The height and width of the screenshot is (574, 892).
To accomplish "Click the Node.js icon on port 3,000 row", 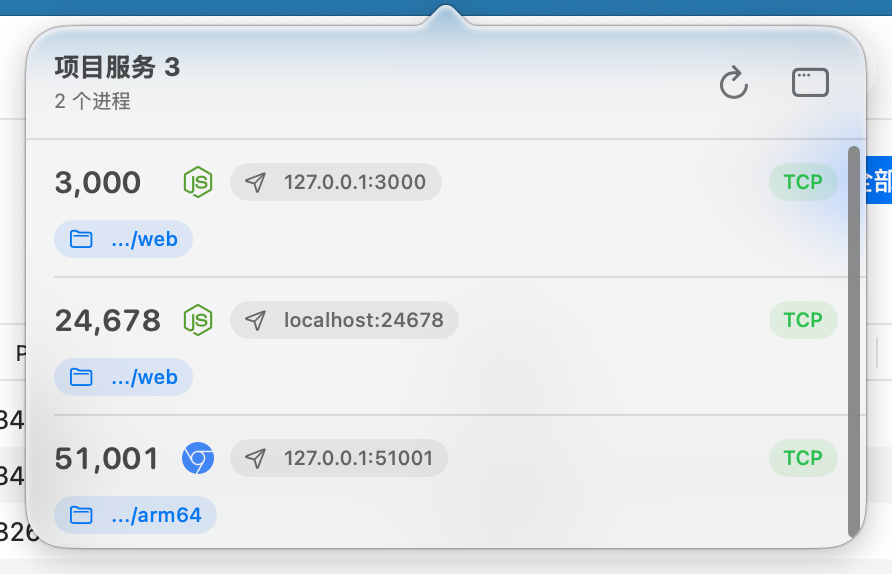I will pyautogui.click(x=198, y=182).
